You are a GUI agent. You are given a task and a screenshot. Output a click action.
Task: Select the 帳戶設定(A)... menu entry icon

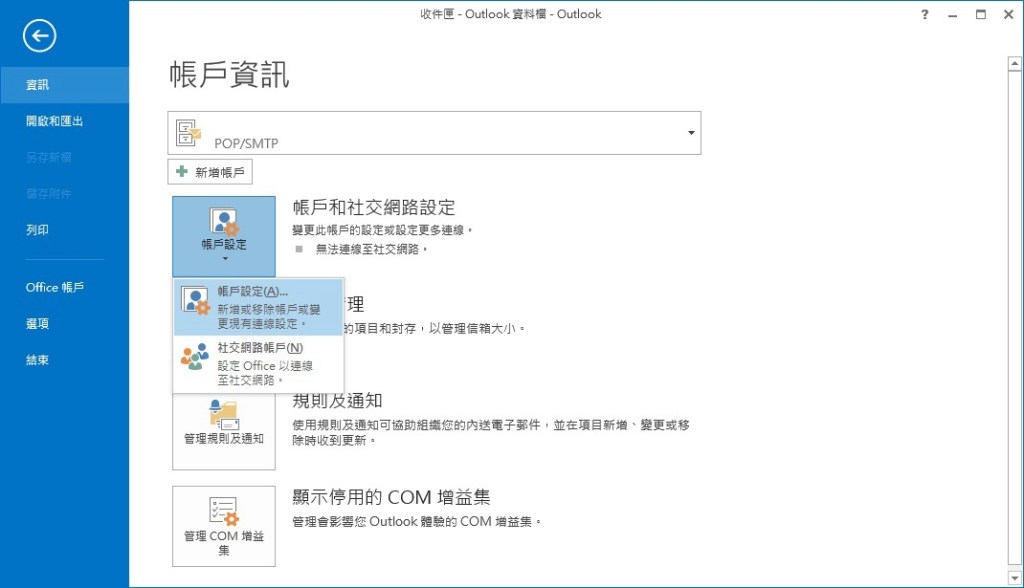click(x=195, y=300)
